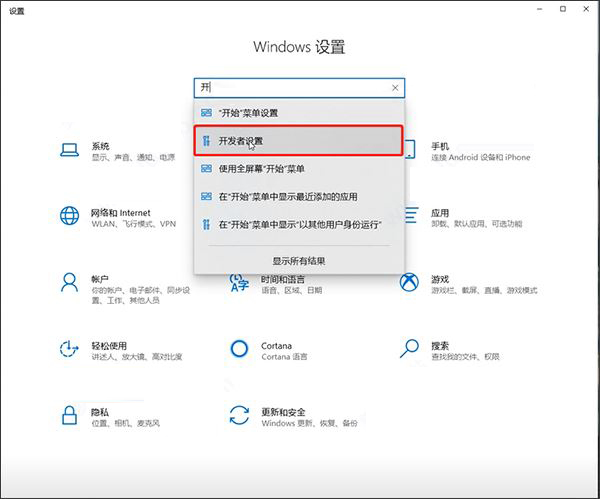Open the Cortana circle icon
Screen dimensions: 600x499
[x=239, y=349]
